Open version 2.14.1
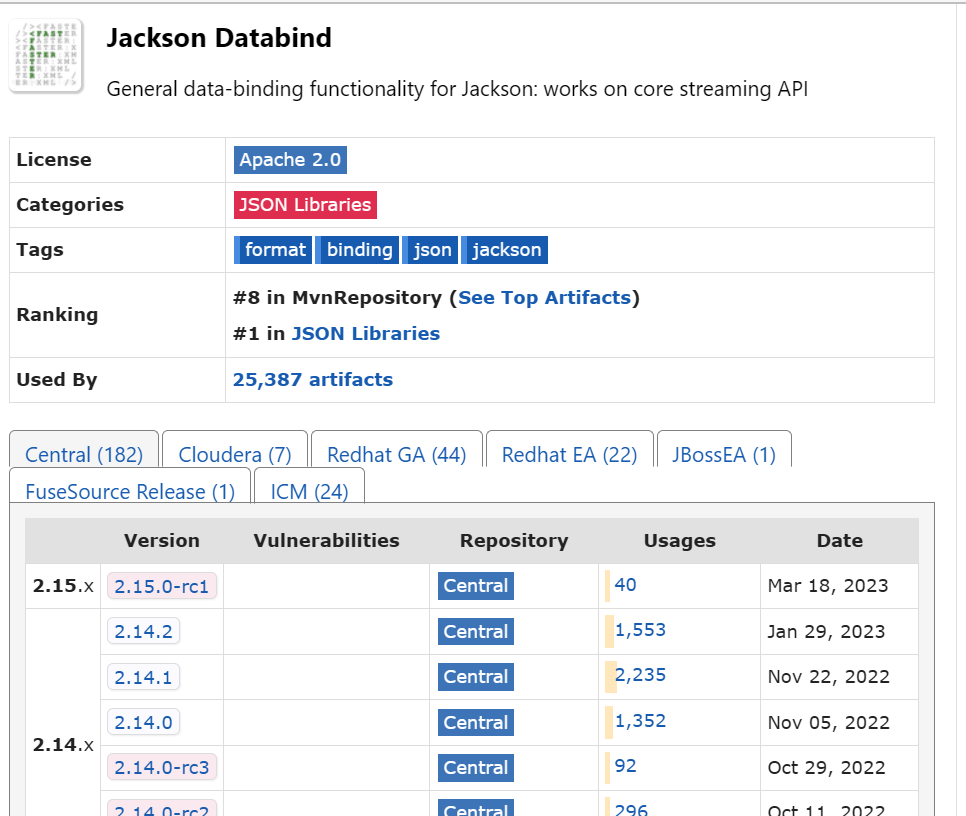Image resolution: width=966 pixels, height=816 pixels. click(x=144, y=677)
